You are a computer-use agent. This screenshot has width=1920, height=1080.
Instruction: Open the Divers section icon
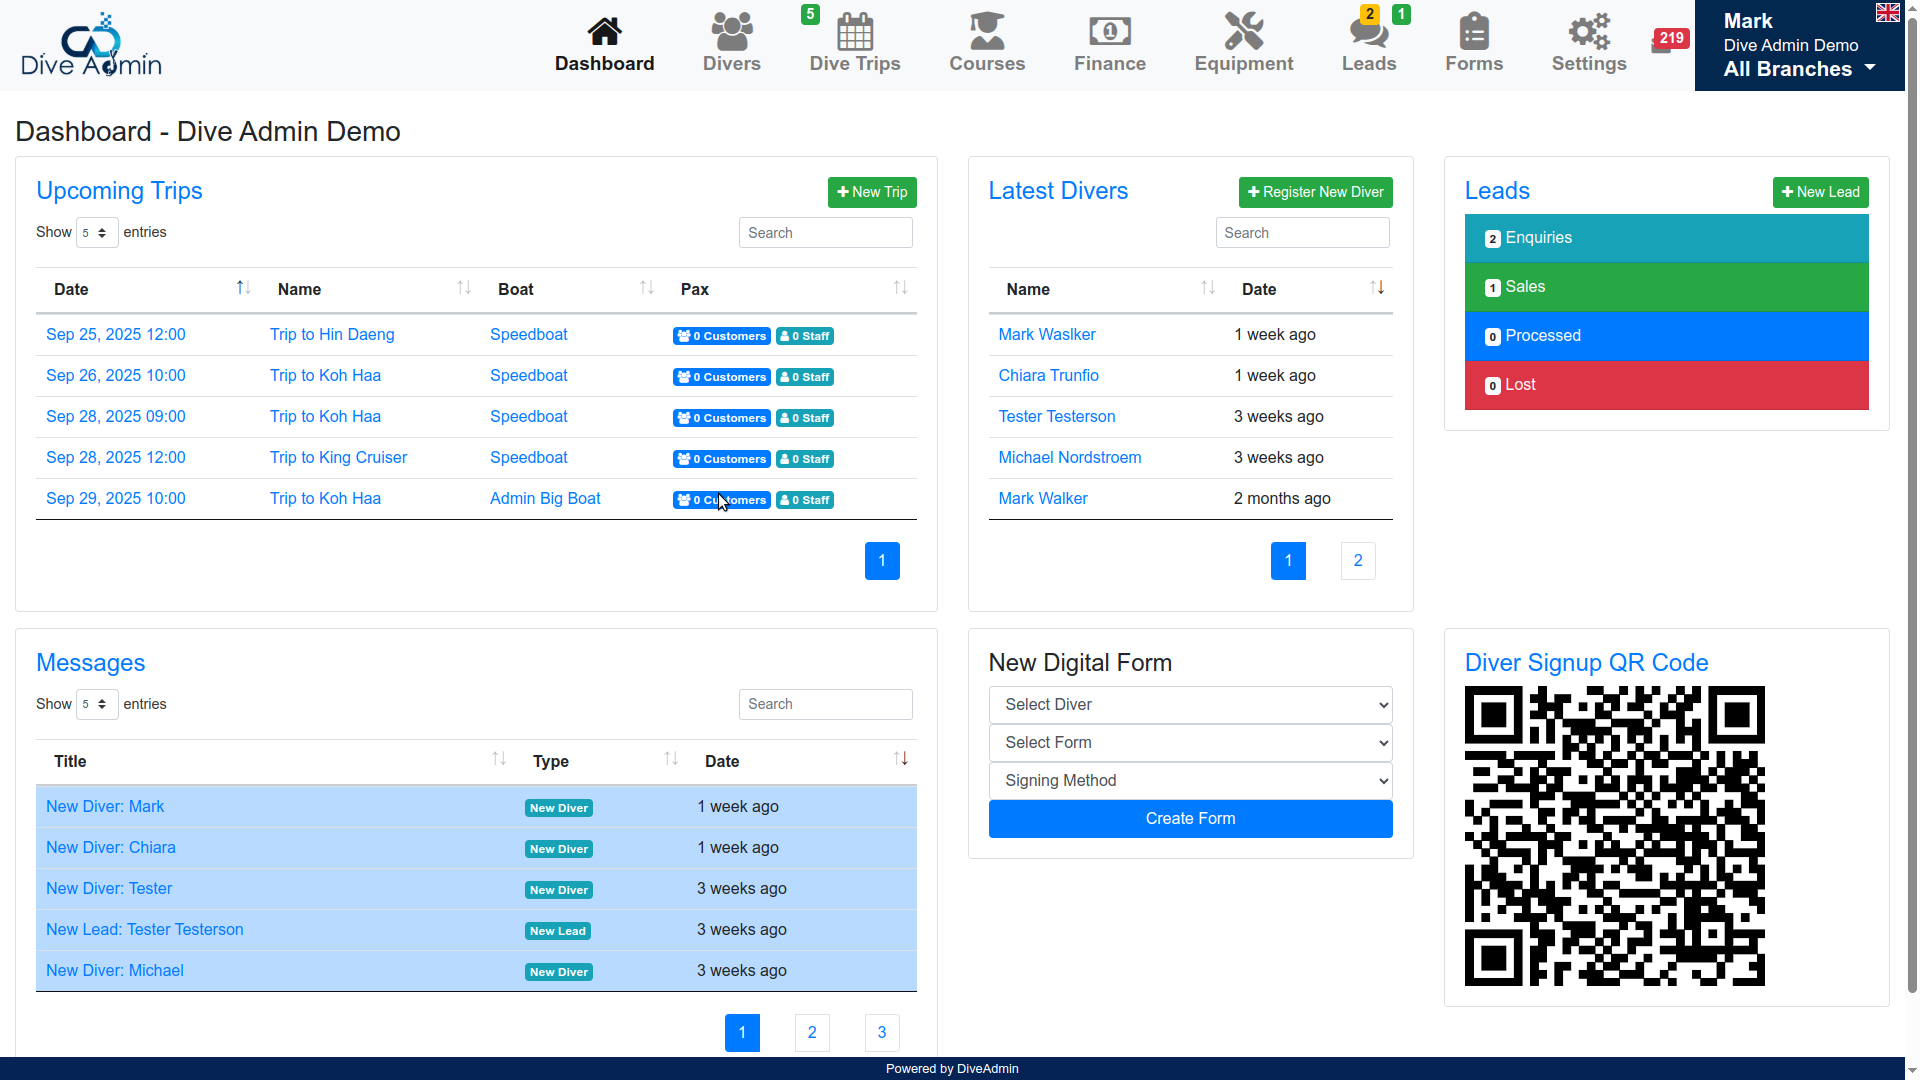(x=731, y=32)
